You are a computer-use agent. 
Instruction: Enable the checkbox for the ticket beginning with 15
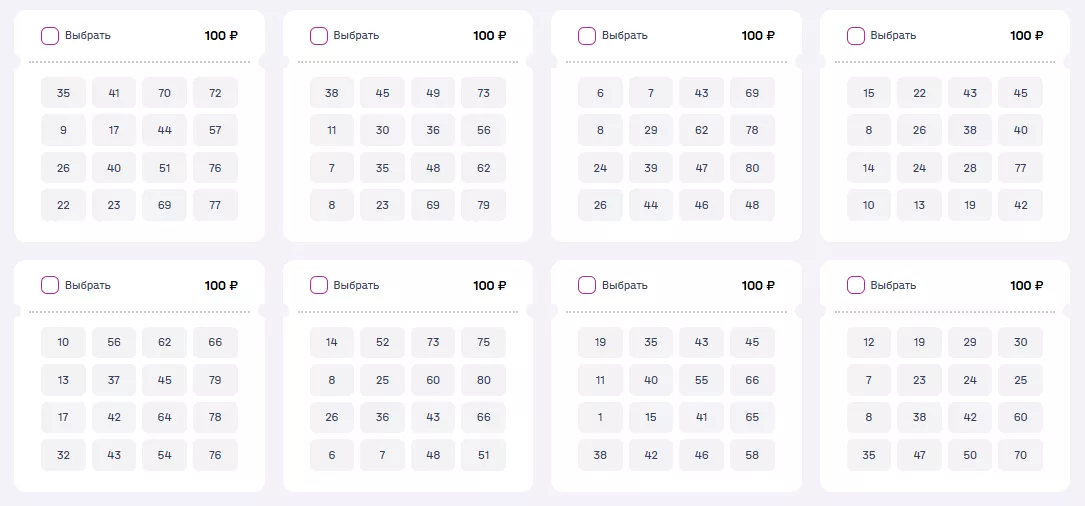(x=856, y=36)
